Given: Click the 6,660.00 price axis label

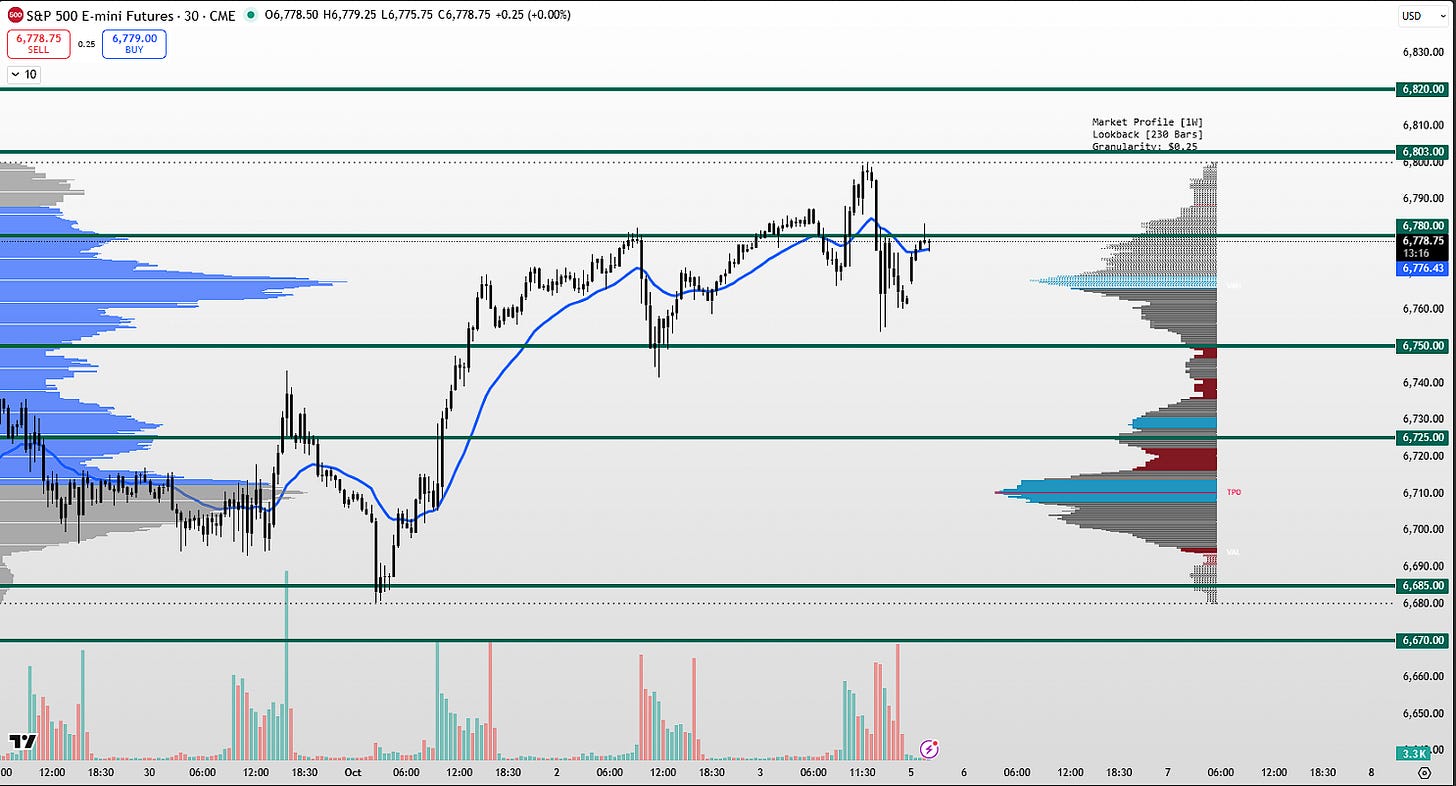Looking at the screenshot, I should [x=1421, y=677].
